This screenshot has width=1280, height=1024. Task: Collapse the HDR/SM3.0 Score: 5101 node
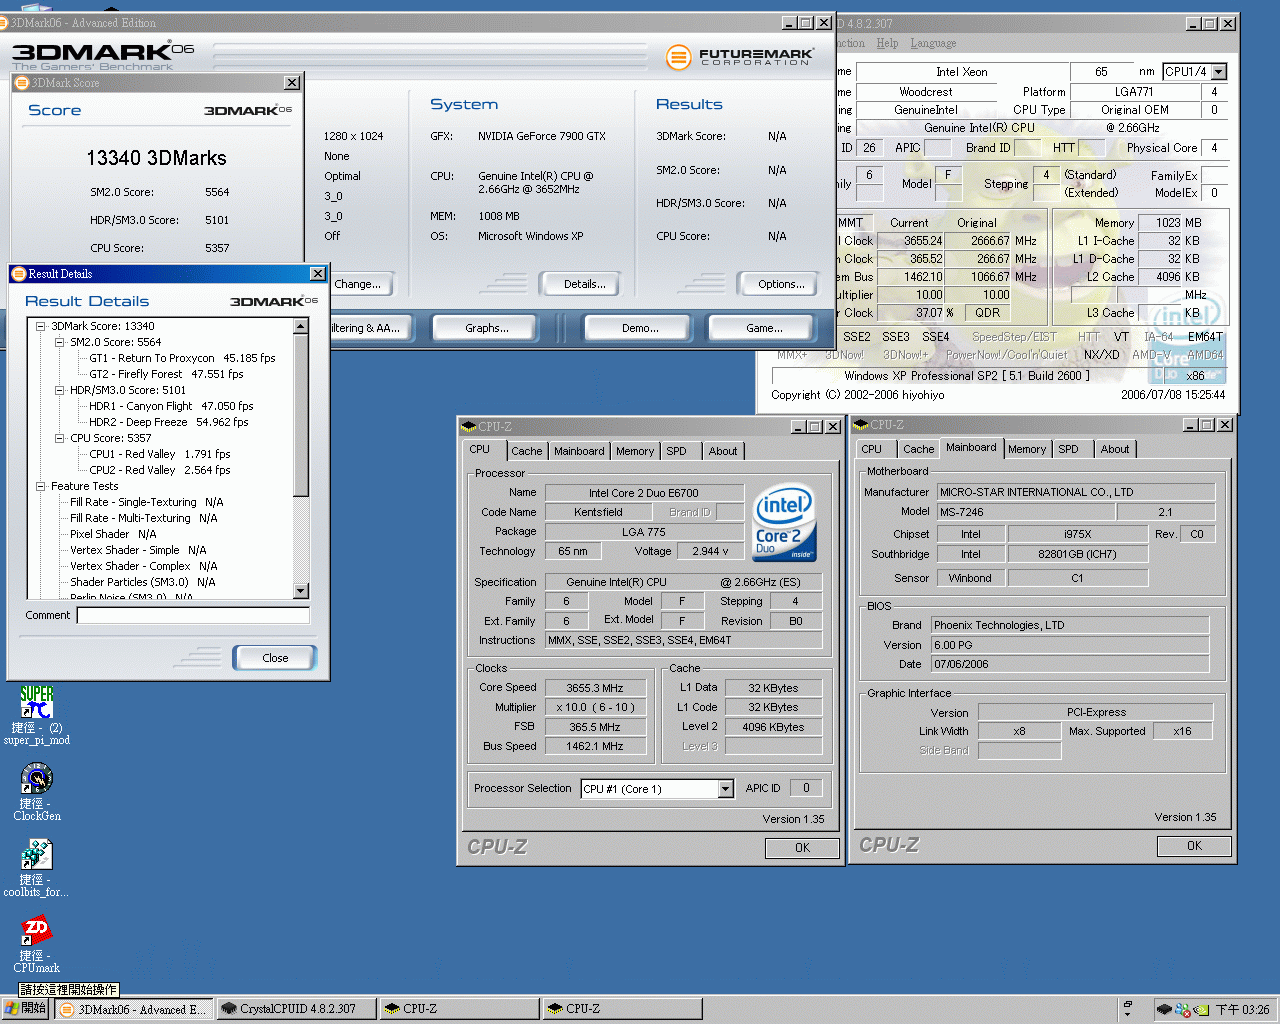[x=60, y=390]
